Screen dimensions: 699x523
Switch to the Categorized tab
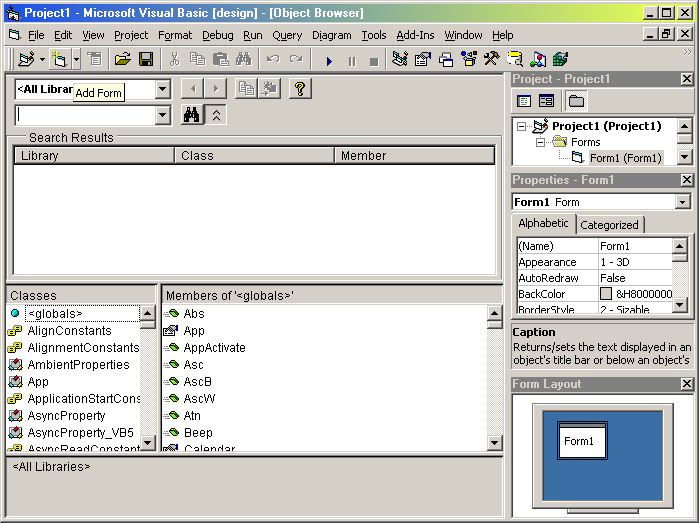tap(609, 225)
